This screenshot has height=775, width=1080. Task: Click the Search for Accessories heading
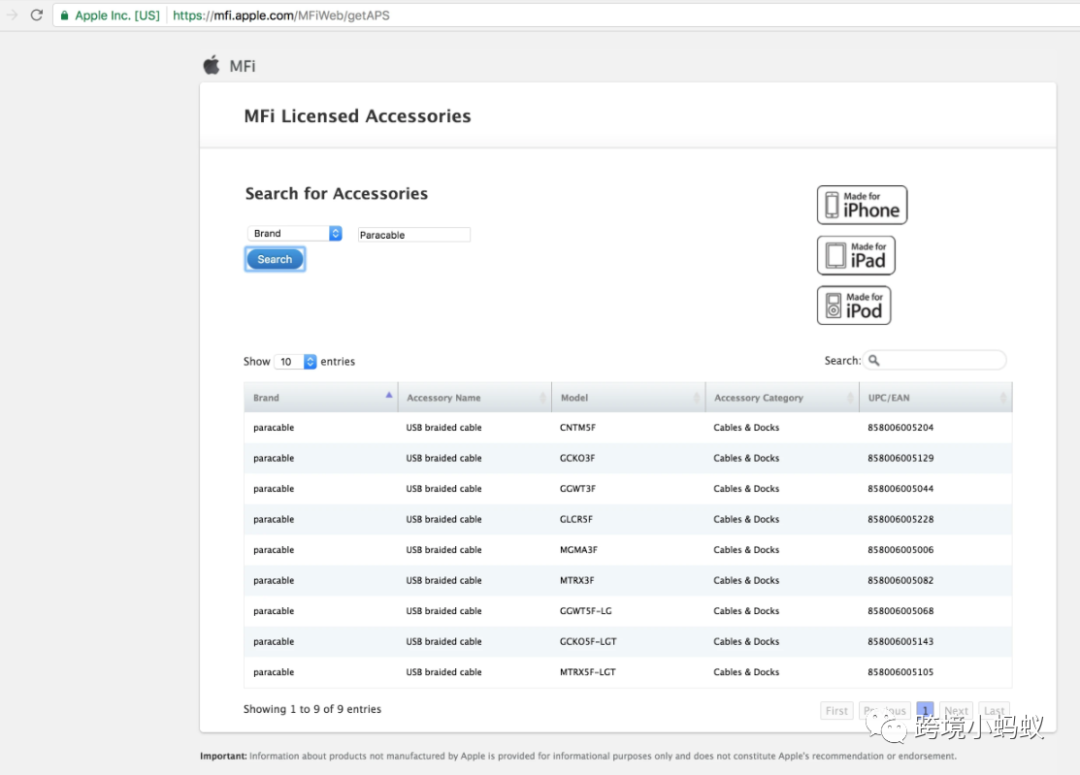[x=336, y=194]
